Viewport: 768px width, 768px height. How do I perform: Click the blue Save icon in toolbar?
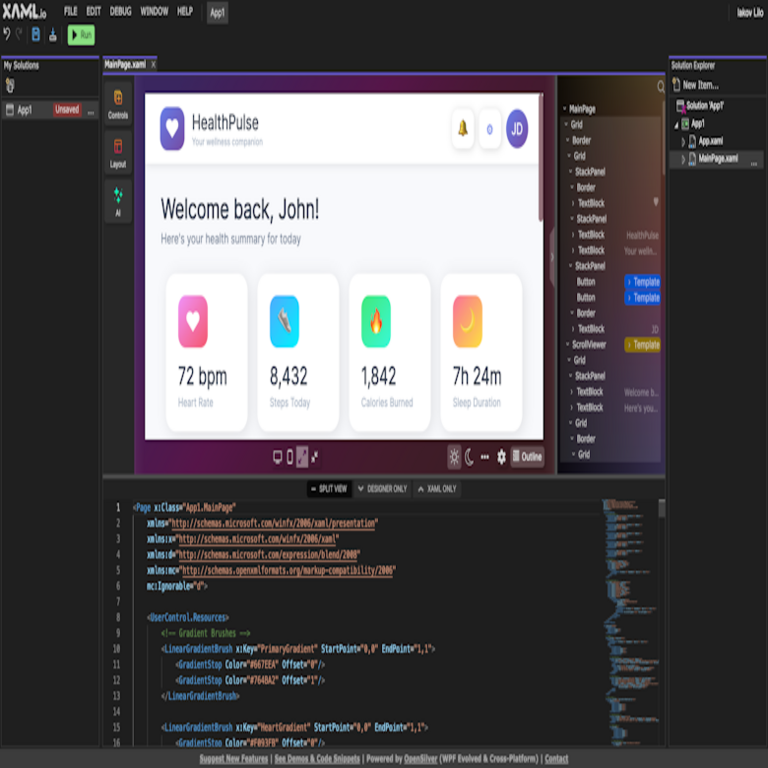click(36, 34)
